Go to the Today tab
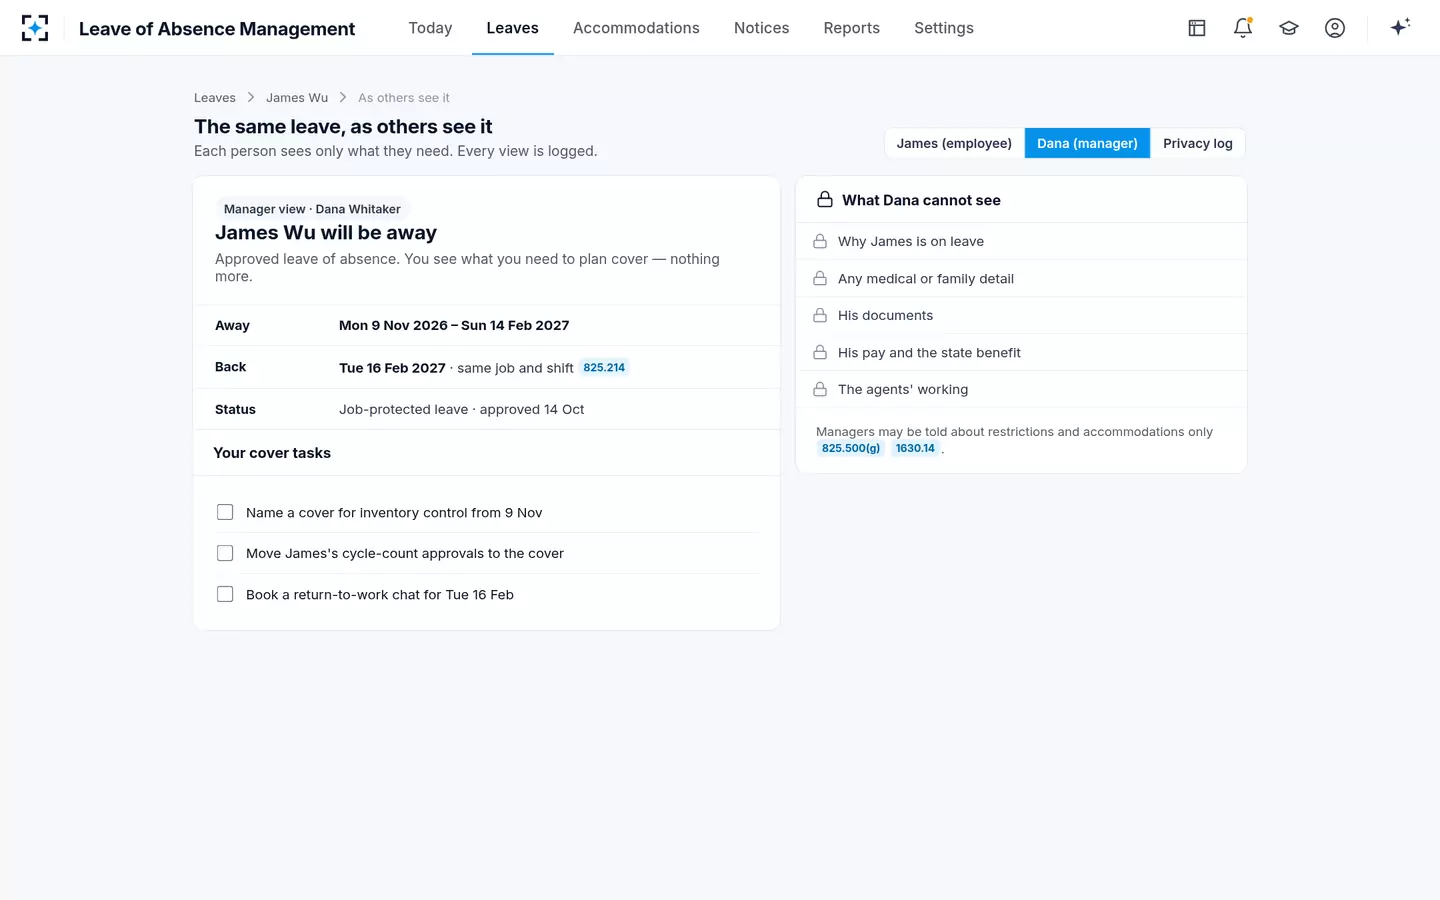Image resolution: width=1440 pixels, height=900 pixels. pyautogui.click(x=430, y=28)
